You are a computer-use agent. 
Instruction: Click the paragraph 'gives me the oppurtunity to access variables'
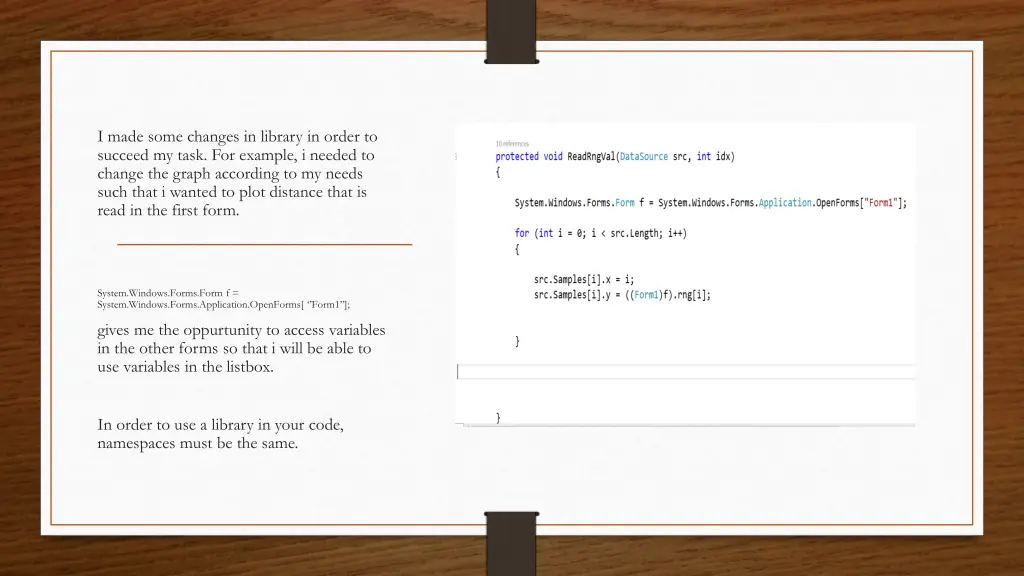point(241,348)
